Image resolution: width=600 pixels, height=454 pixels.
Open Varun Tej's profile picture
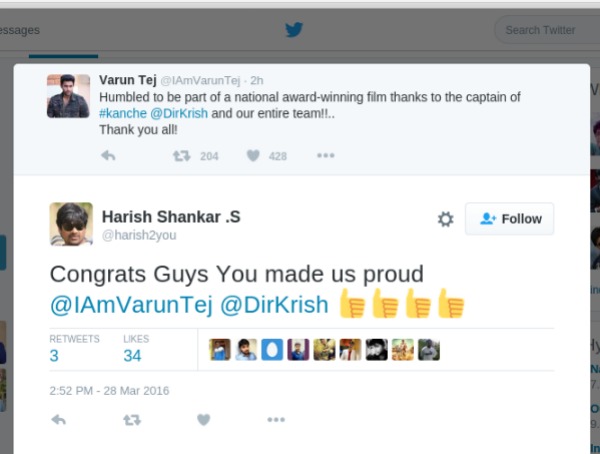[68, 96]
